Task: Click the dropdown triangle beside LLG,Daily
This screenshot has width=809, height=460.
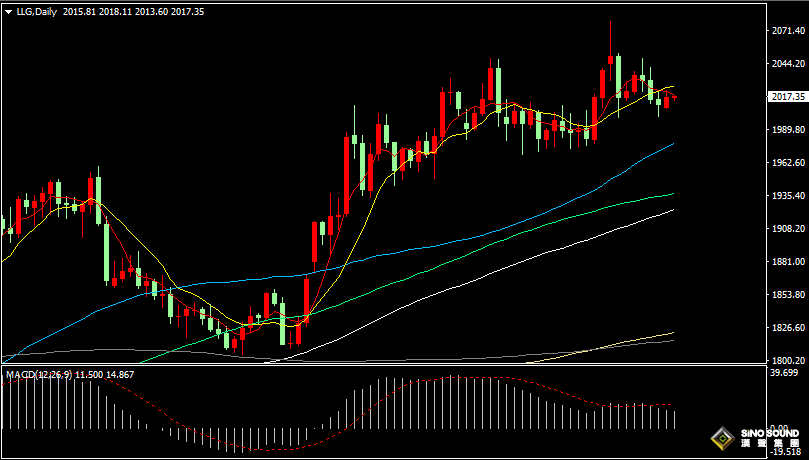Action: (x=8, y=11)
